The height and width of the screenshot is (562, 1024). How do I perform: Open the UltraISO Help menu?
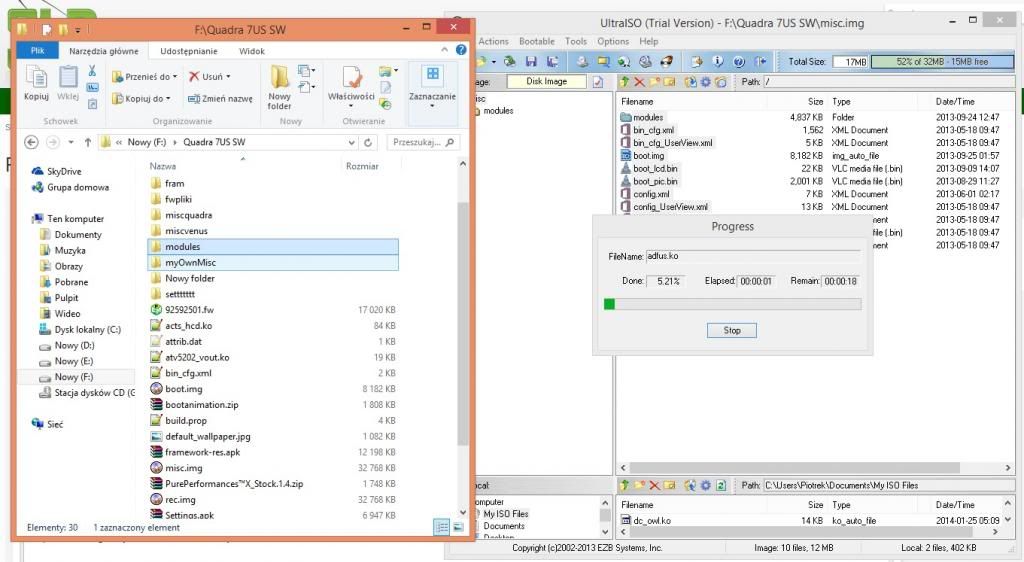pos(648,41)
